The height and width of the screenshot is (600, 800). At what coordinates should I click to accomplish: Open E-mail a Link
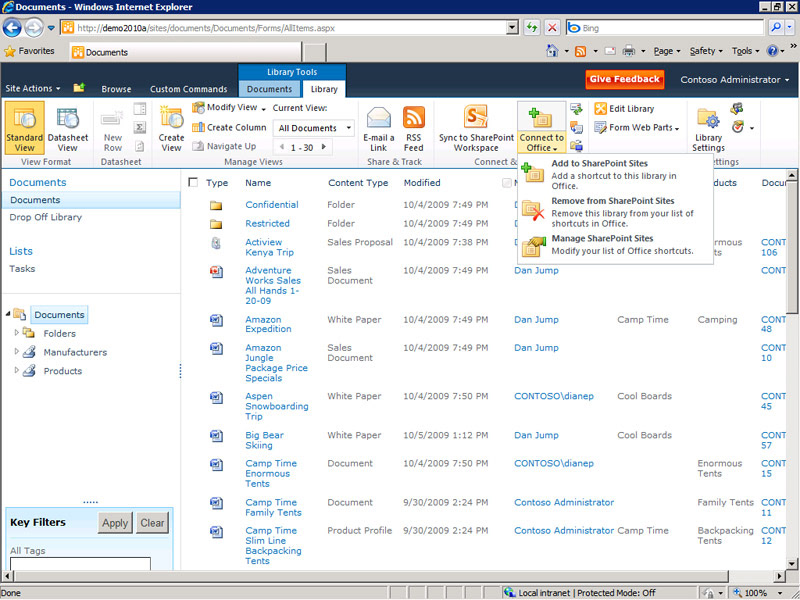tap(378, 128)
